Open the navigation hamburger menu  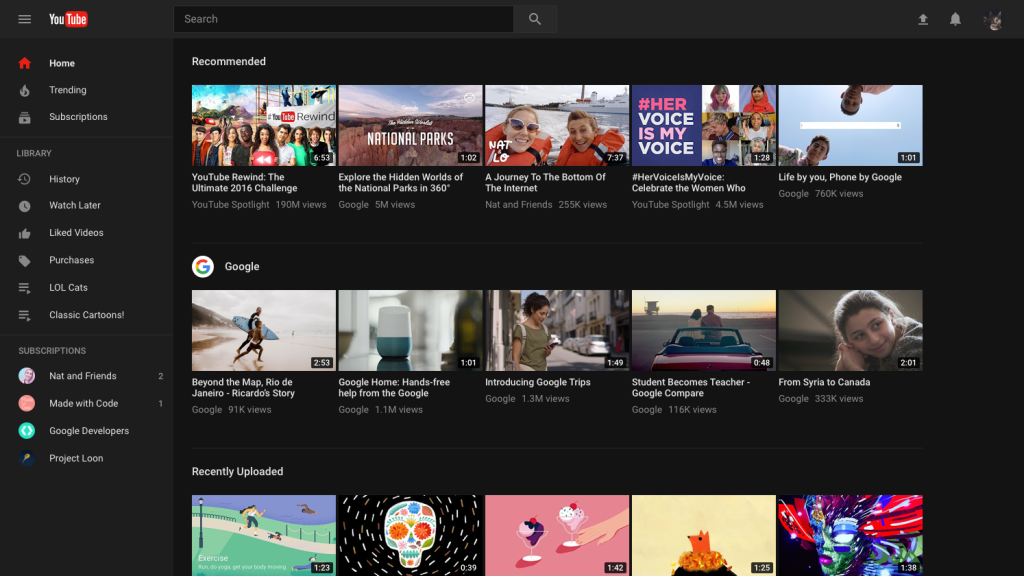coord(24,18)
